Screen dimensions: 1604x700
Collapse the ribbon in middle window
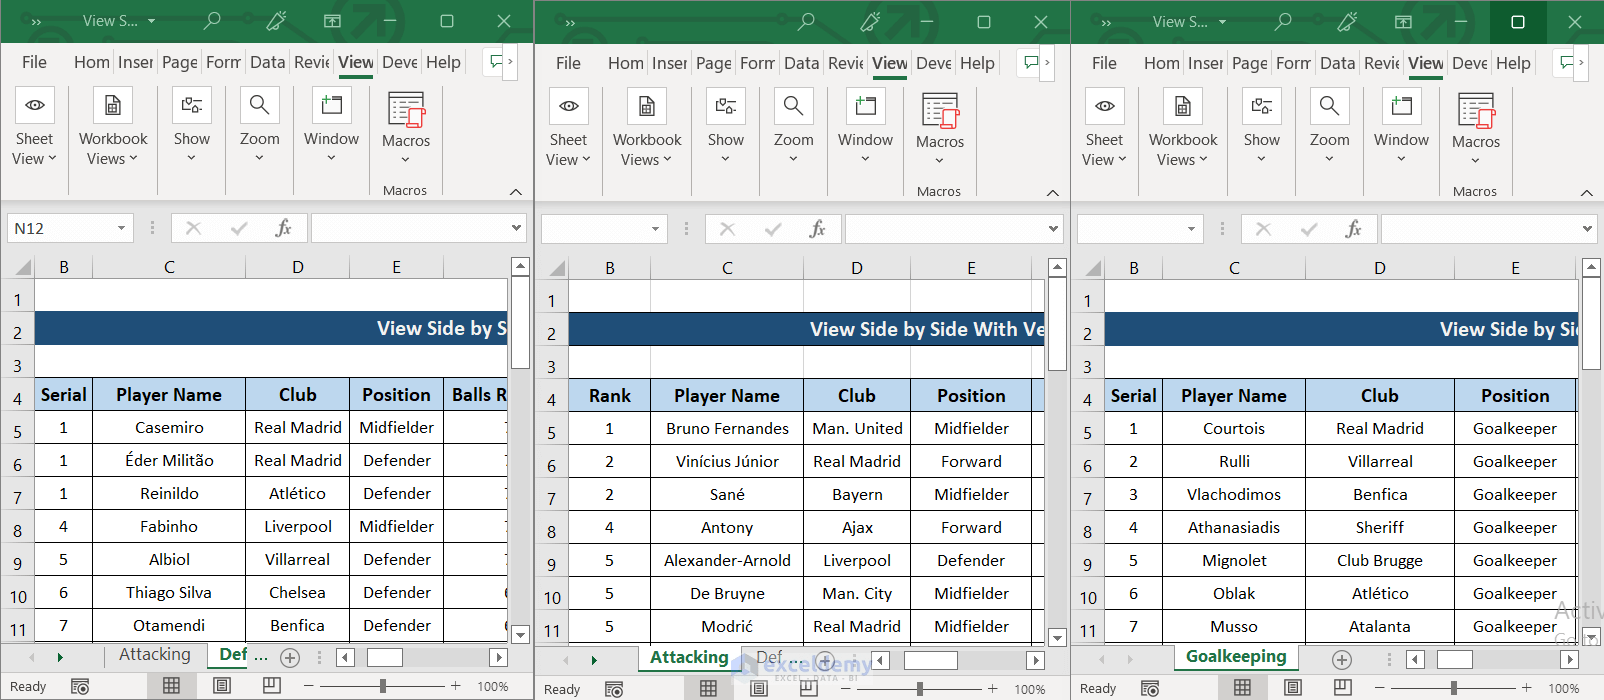tap(1053, 192)
